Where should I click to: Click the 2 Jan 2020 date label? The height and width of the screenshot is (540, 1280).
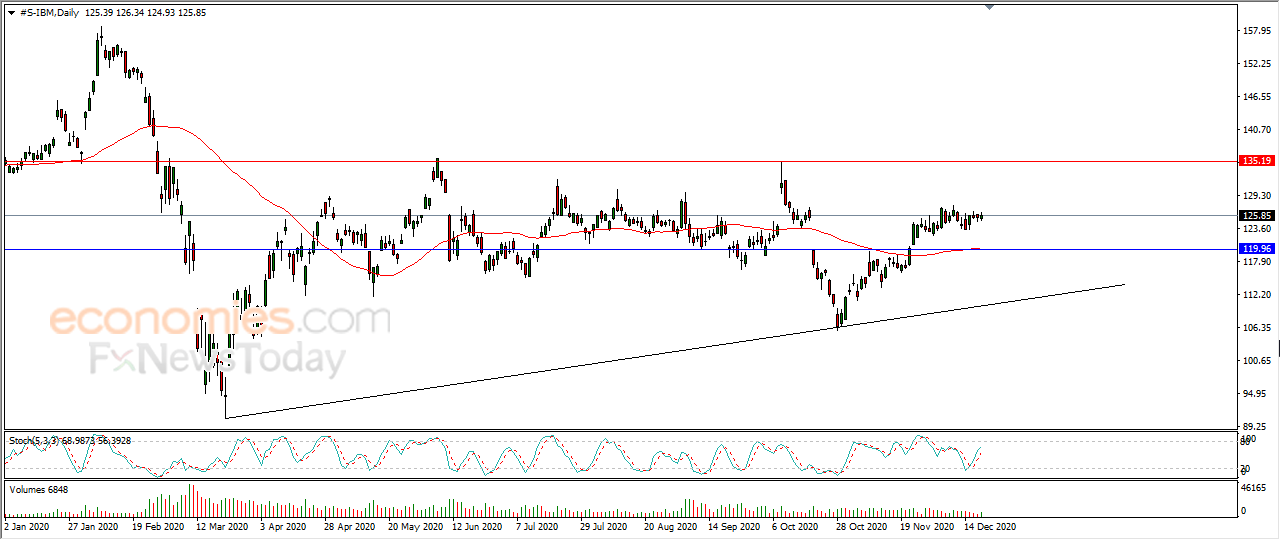[x=28, y=525]
